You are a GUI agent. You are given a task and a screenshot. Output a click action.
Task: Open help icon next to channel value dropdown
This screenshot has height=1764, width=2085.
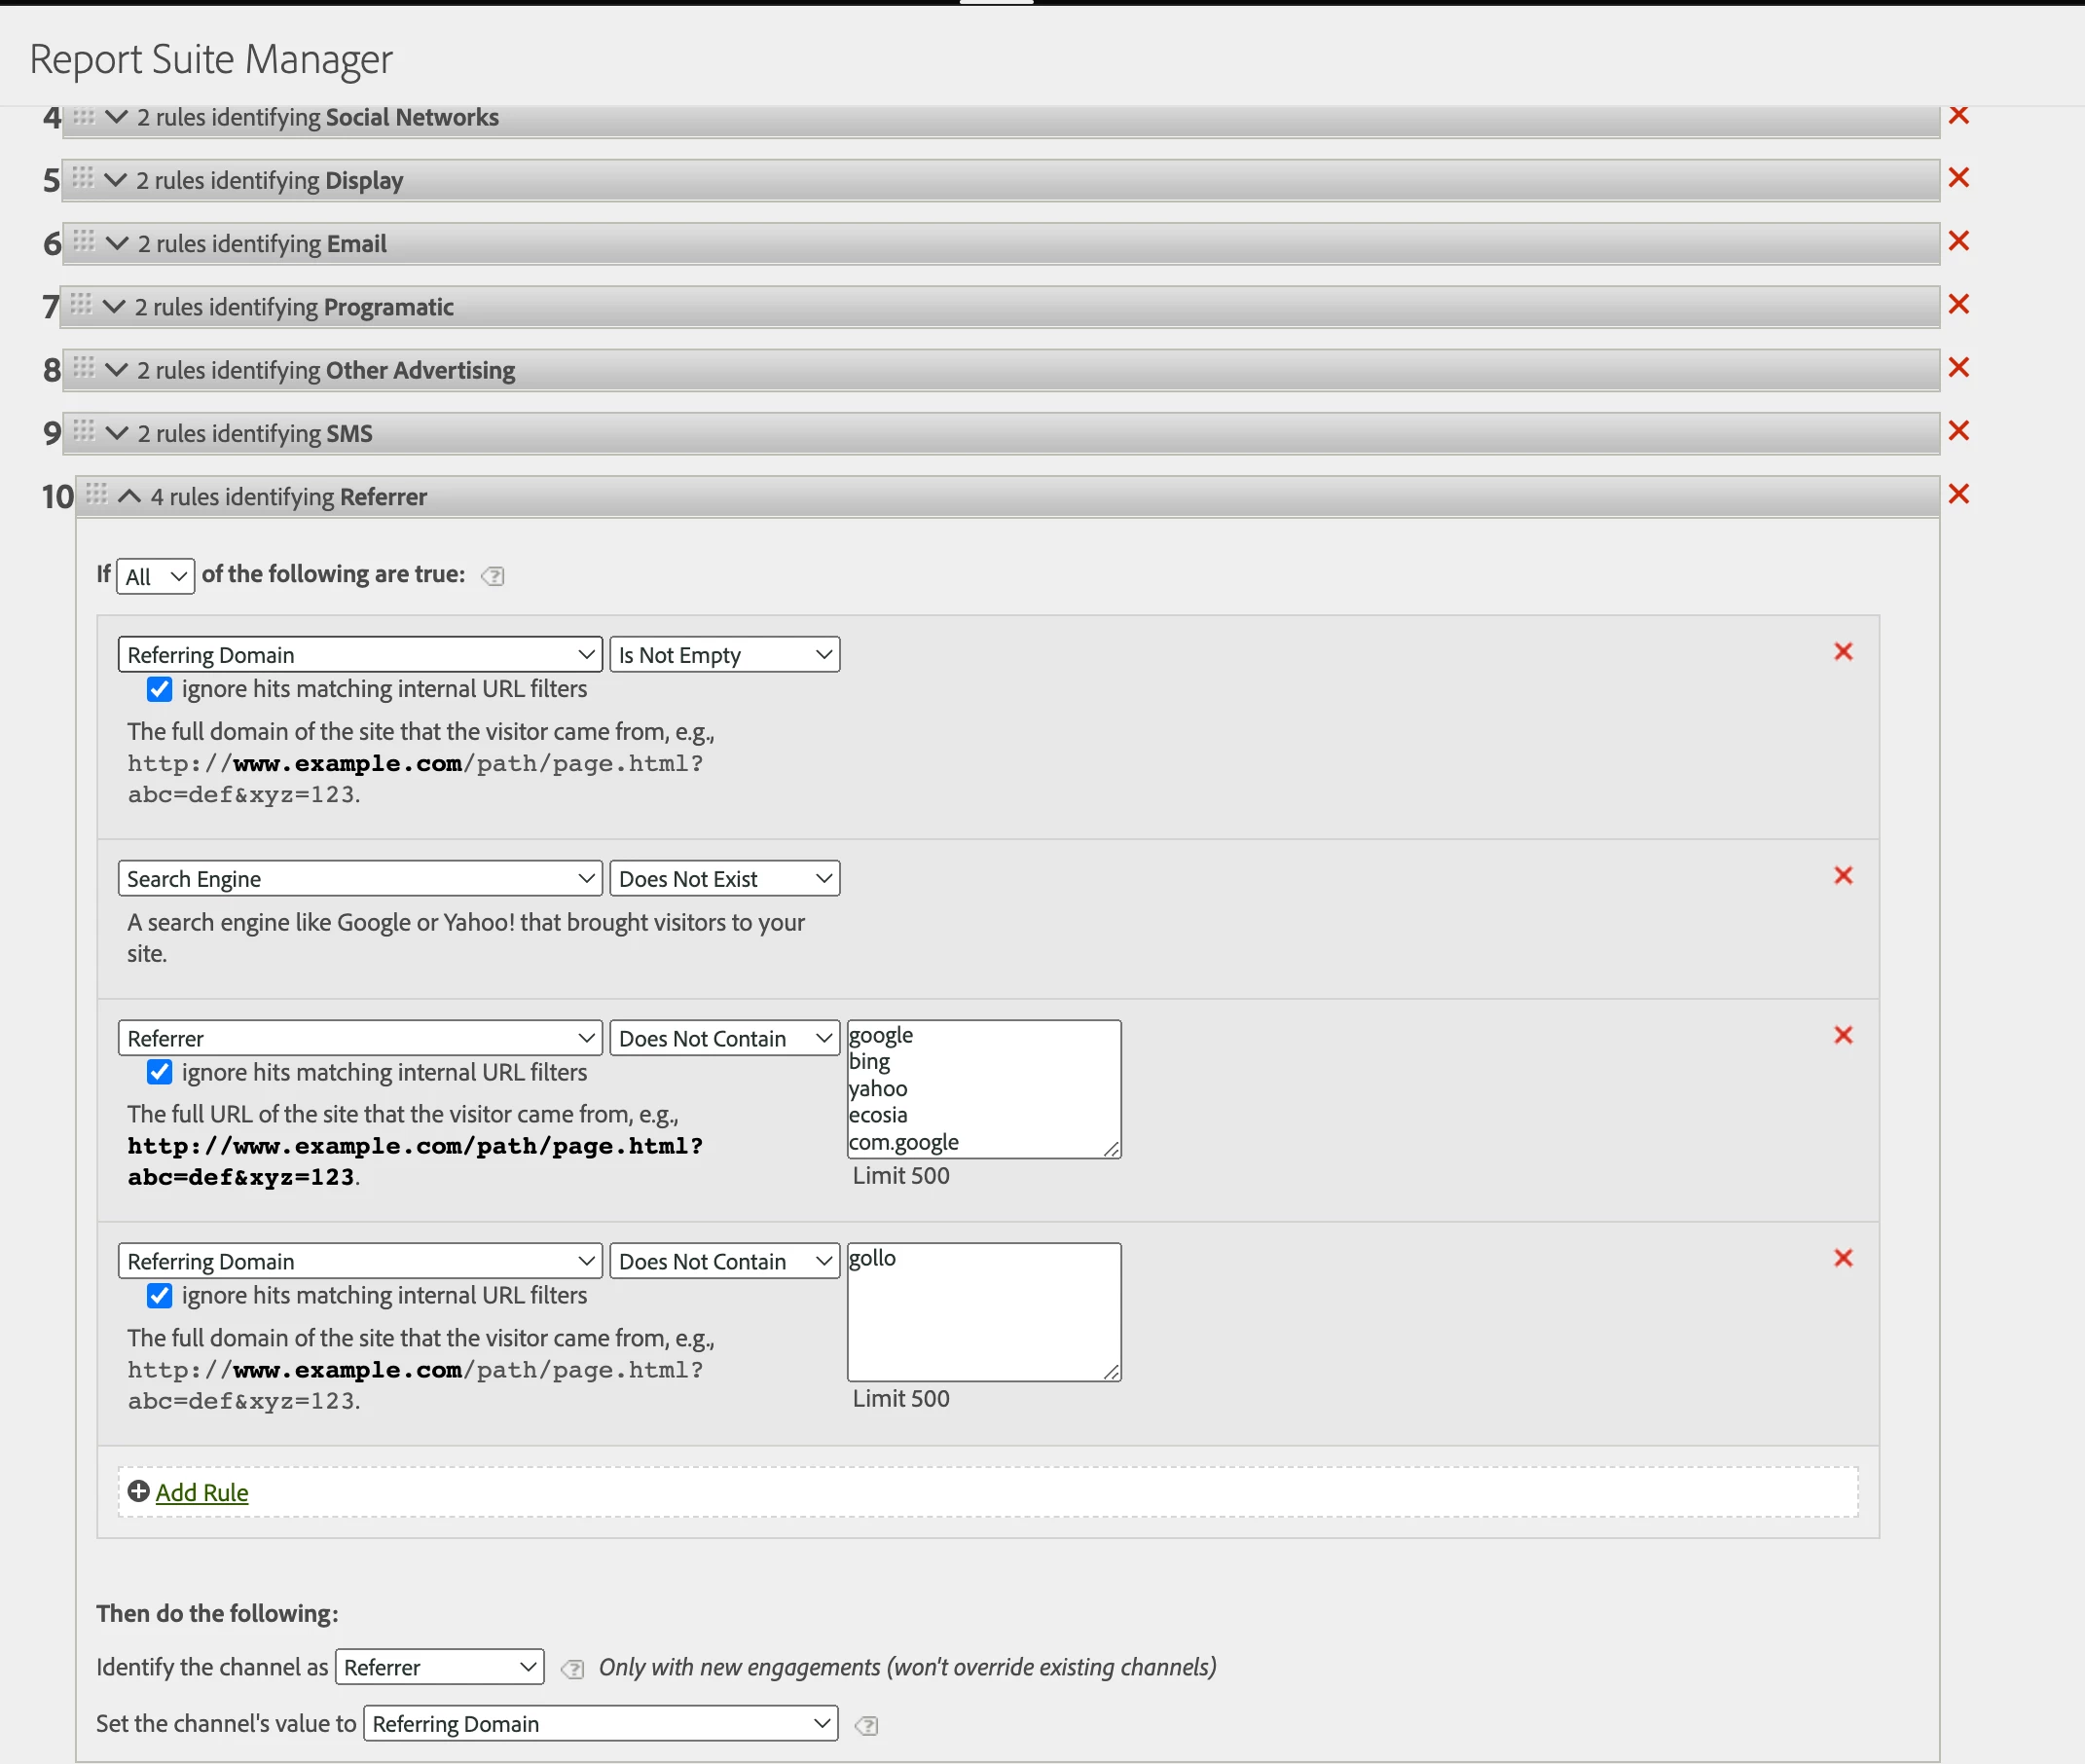coord(866,1725)
